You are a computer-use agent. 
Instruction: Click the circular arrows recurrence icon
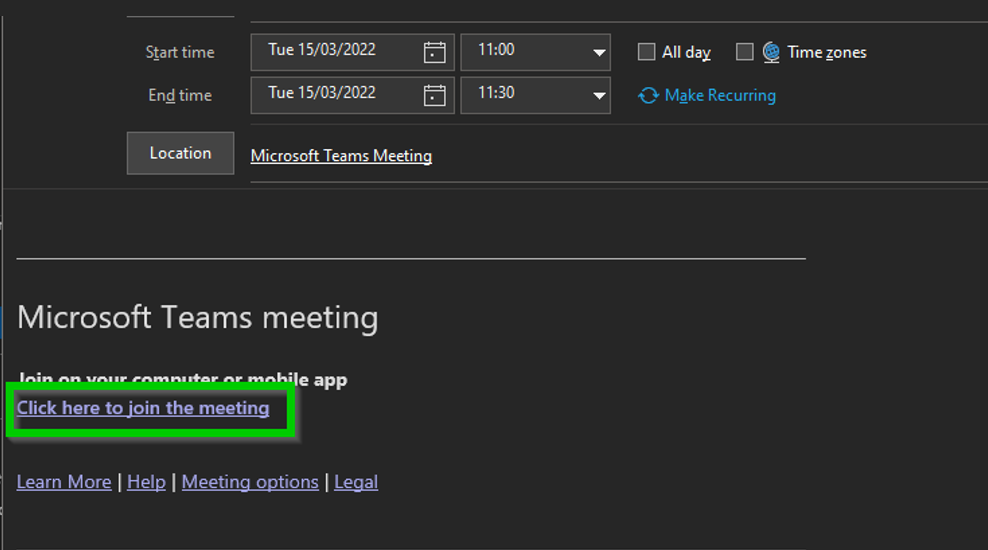click(x=649, y=95)
